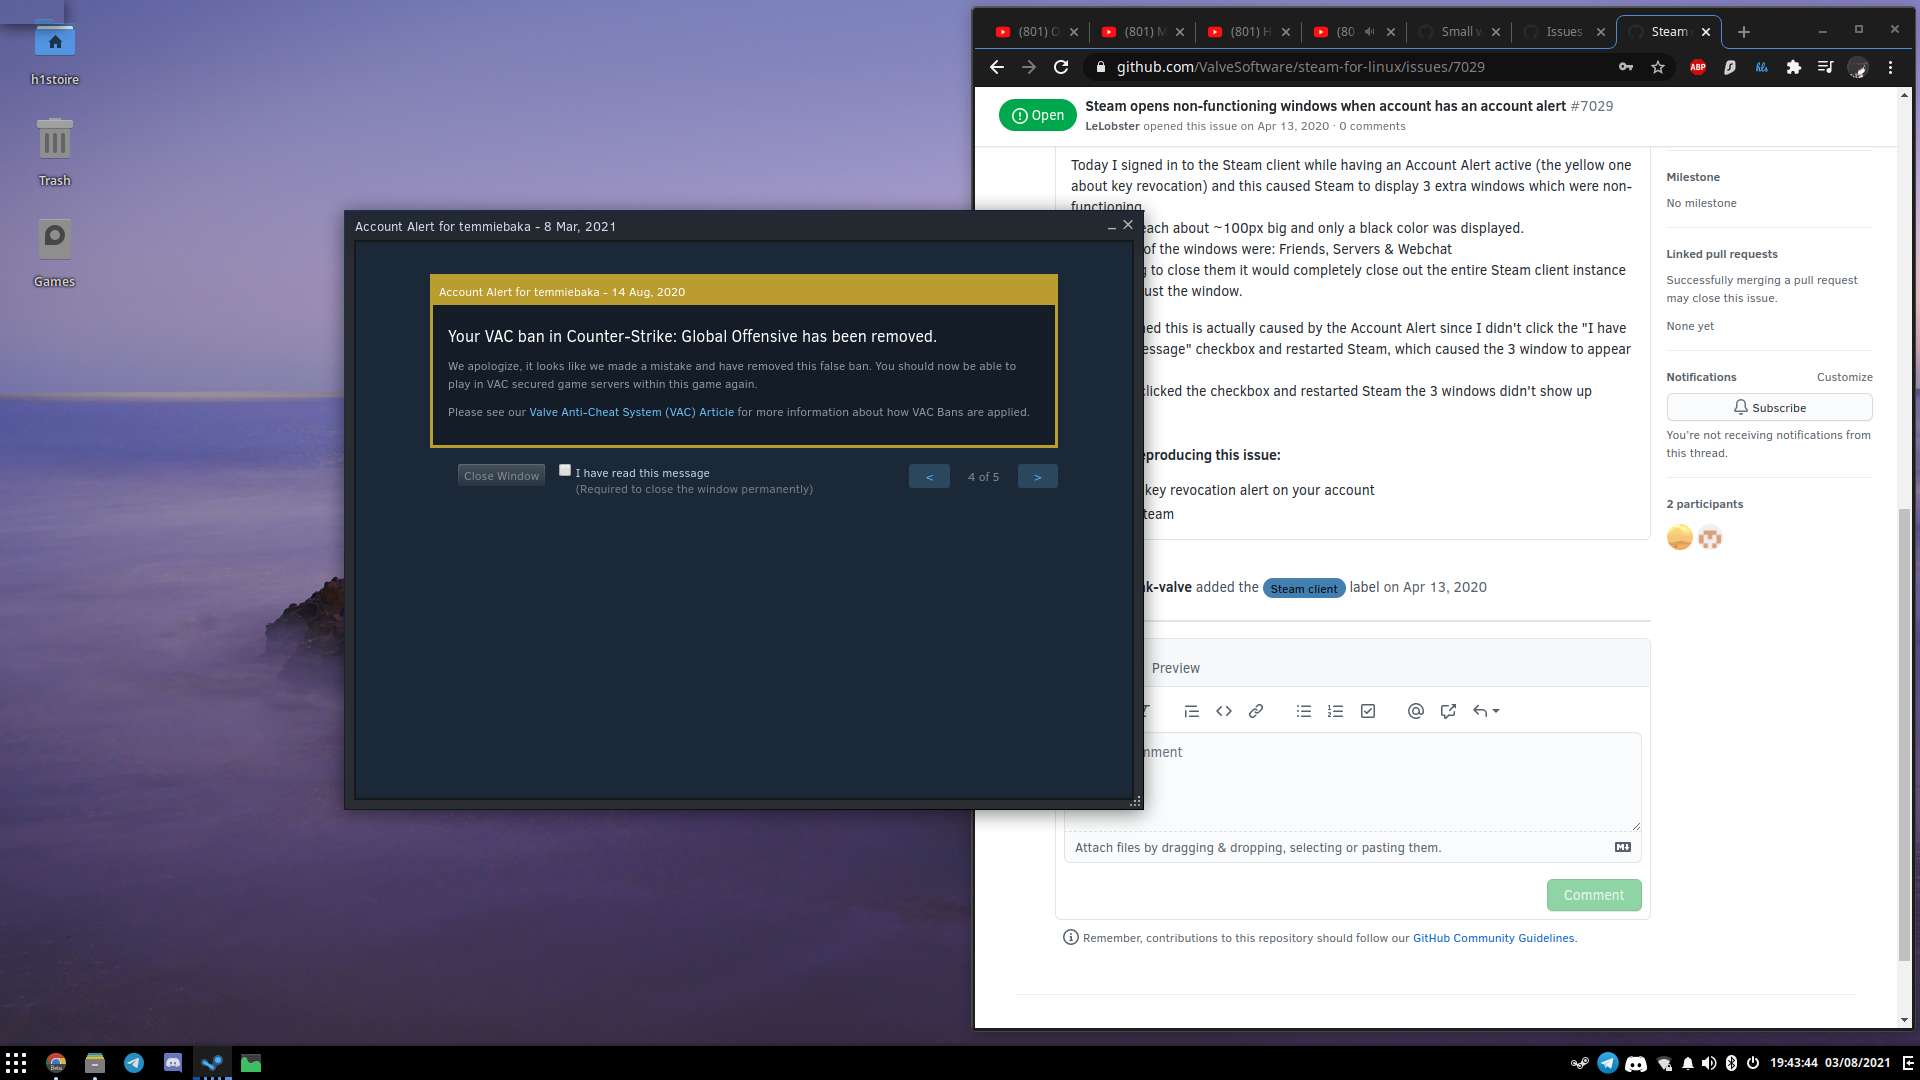Click the Close Window button on alert
This screenshot has height=1080, width=1920.
pos(501,475)
